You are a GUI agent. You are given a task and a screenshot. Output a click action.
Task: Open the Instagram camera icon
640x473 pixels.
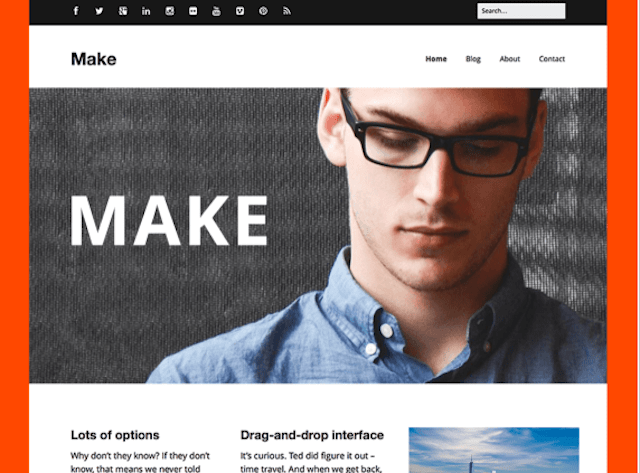170,11
